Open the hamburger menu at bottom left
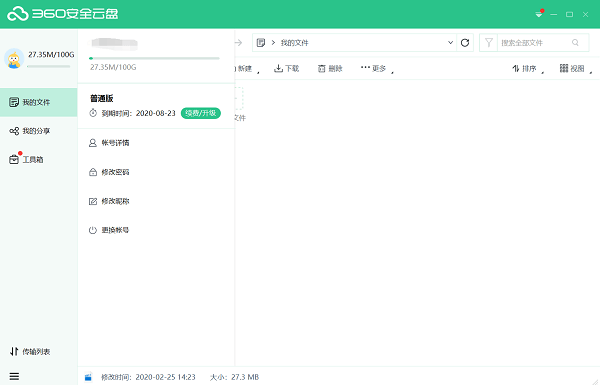The height and width of the screenshot is (385, 600). tap(14, 376)
